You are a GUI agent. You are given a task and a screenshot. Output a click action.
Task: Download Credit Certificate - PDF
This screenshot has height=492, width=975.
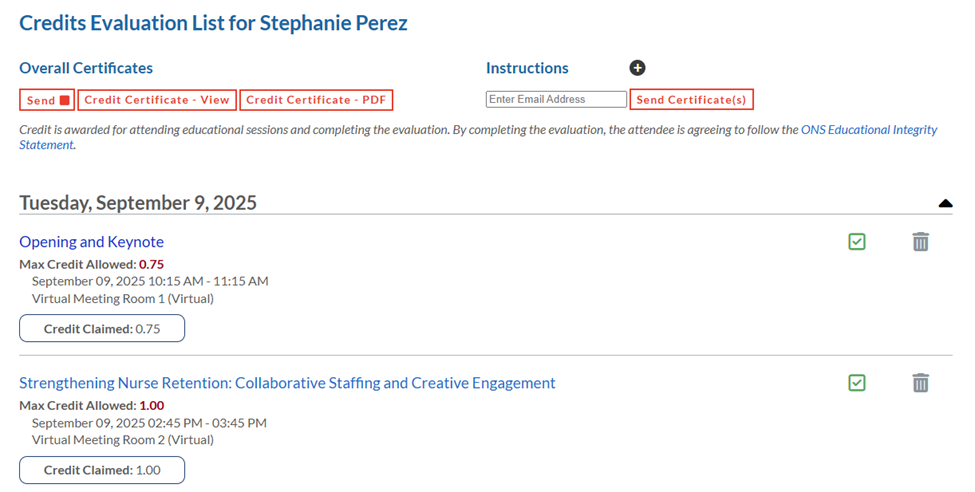(316, 100)
